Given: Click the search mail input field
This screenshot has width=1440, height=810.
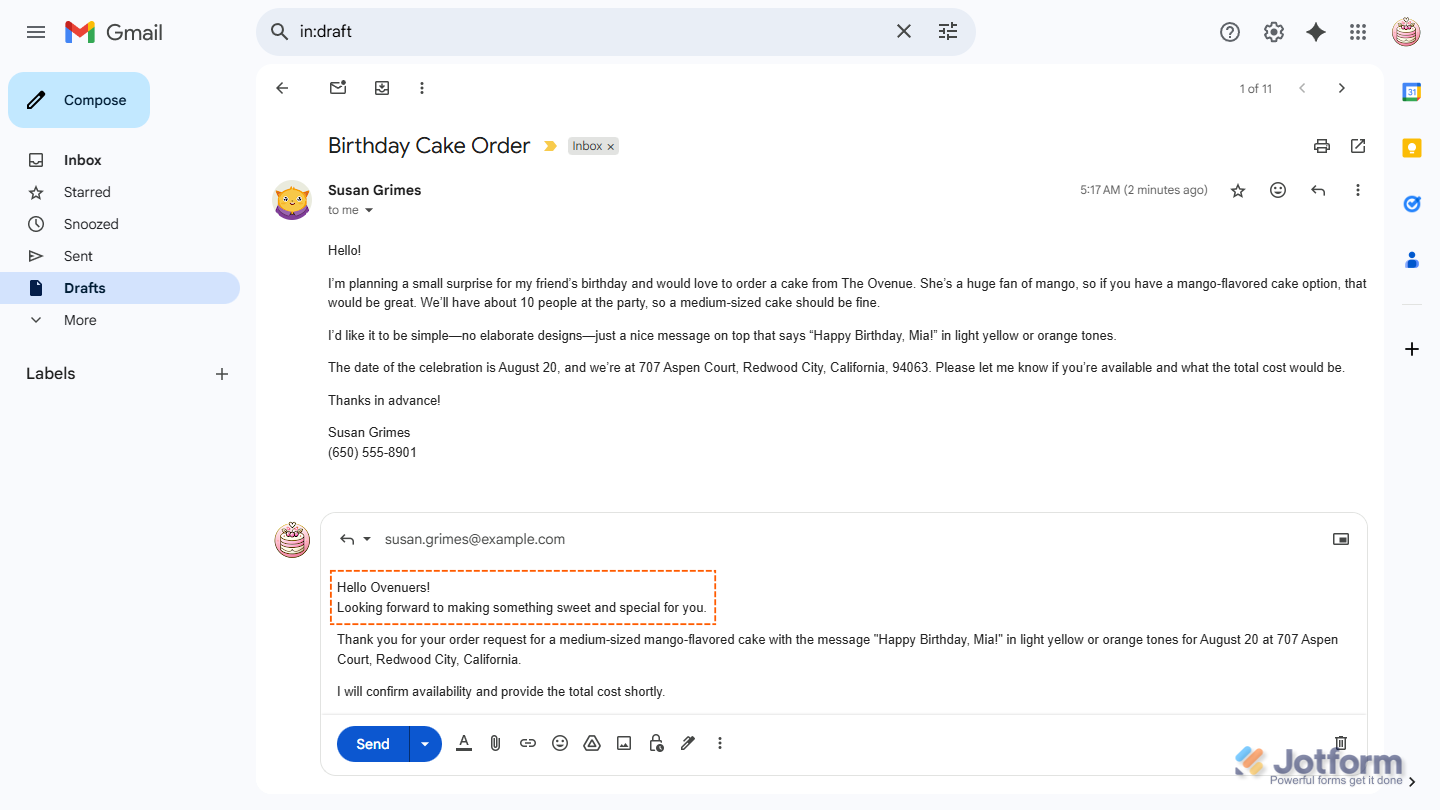Looking at the screenshot, I should 590,32.
